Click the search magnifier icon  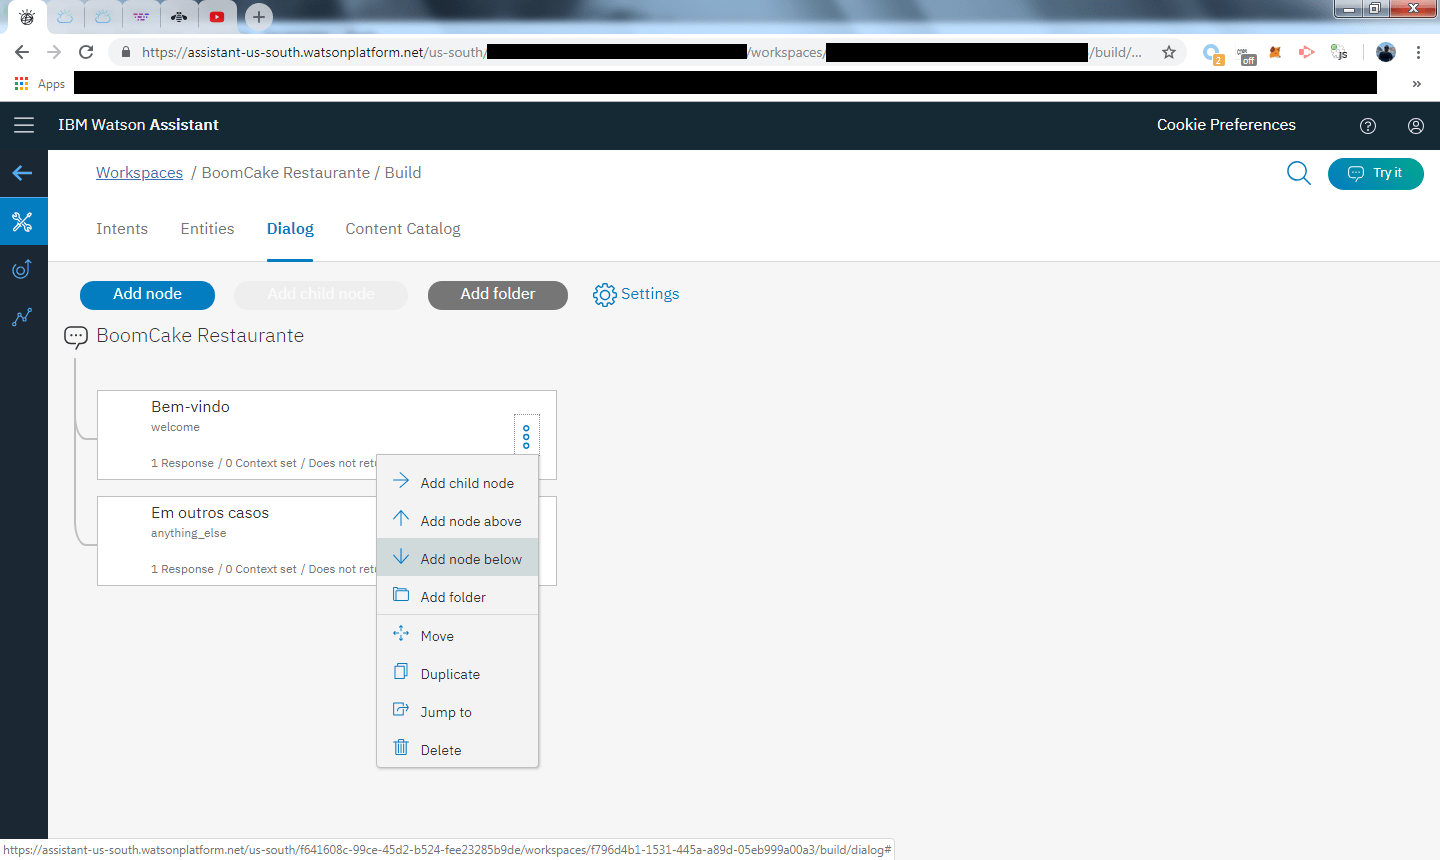[1299, 173]
